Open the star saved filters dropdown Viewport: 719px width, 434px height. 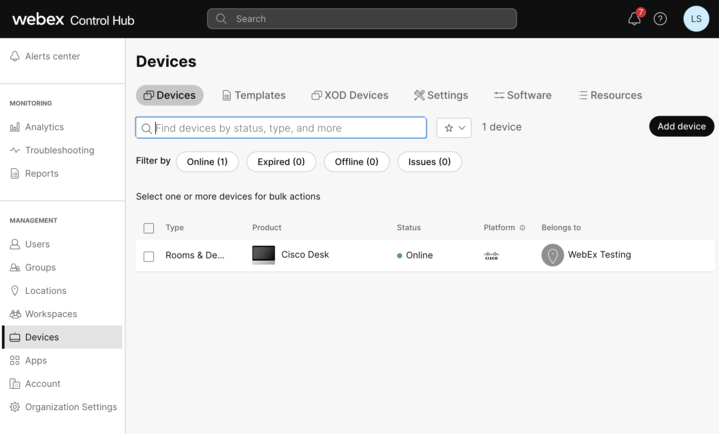454,128
